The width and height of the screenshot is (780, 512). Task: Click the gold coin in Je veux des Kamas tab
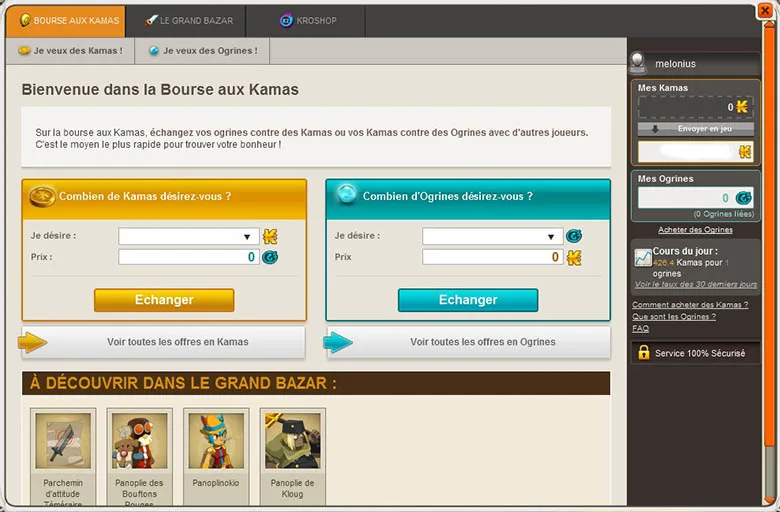coord(24,51)
